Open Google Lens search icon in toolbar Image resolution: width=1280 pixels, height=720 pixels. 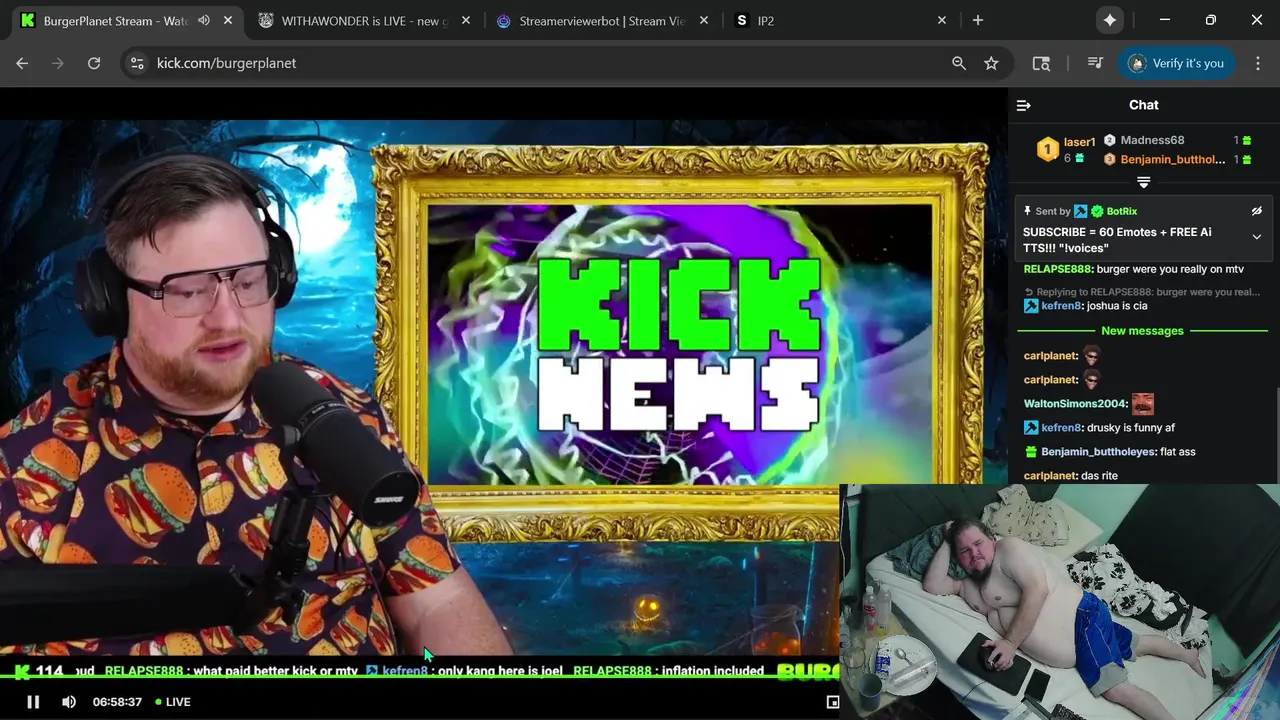point(1041,63)
